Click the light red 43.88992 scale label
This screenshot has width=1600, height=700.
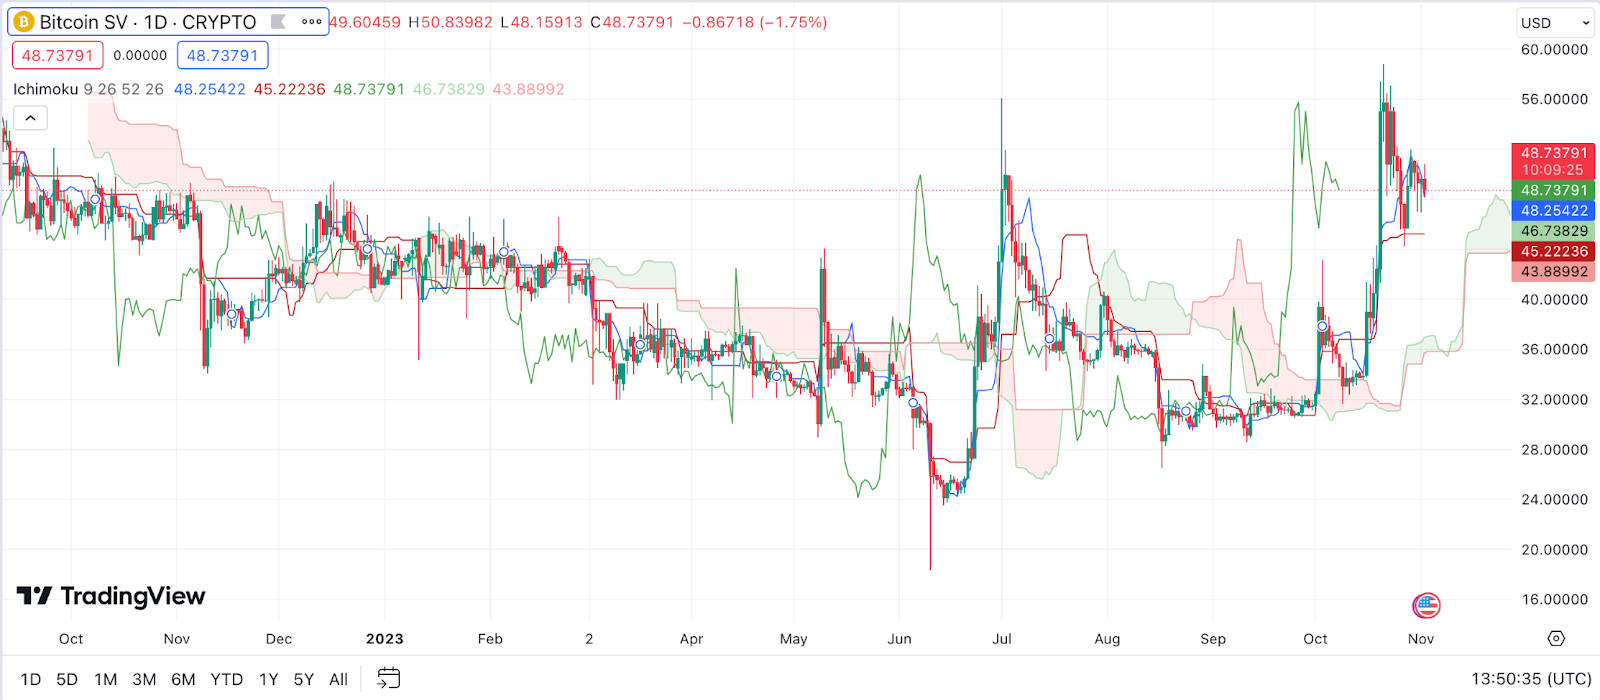(x=1553, y=271)
